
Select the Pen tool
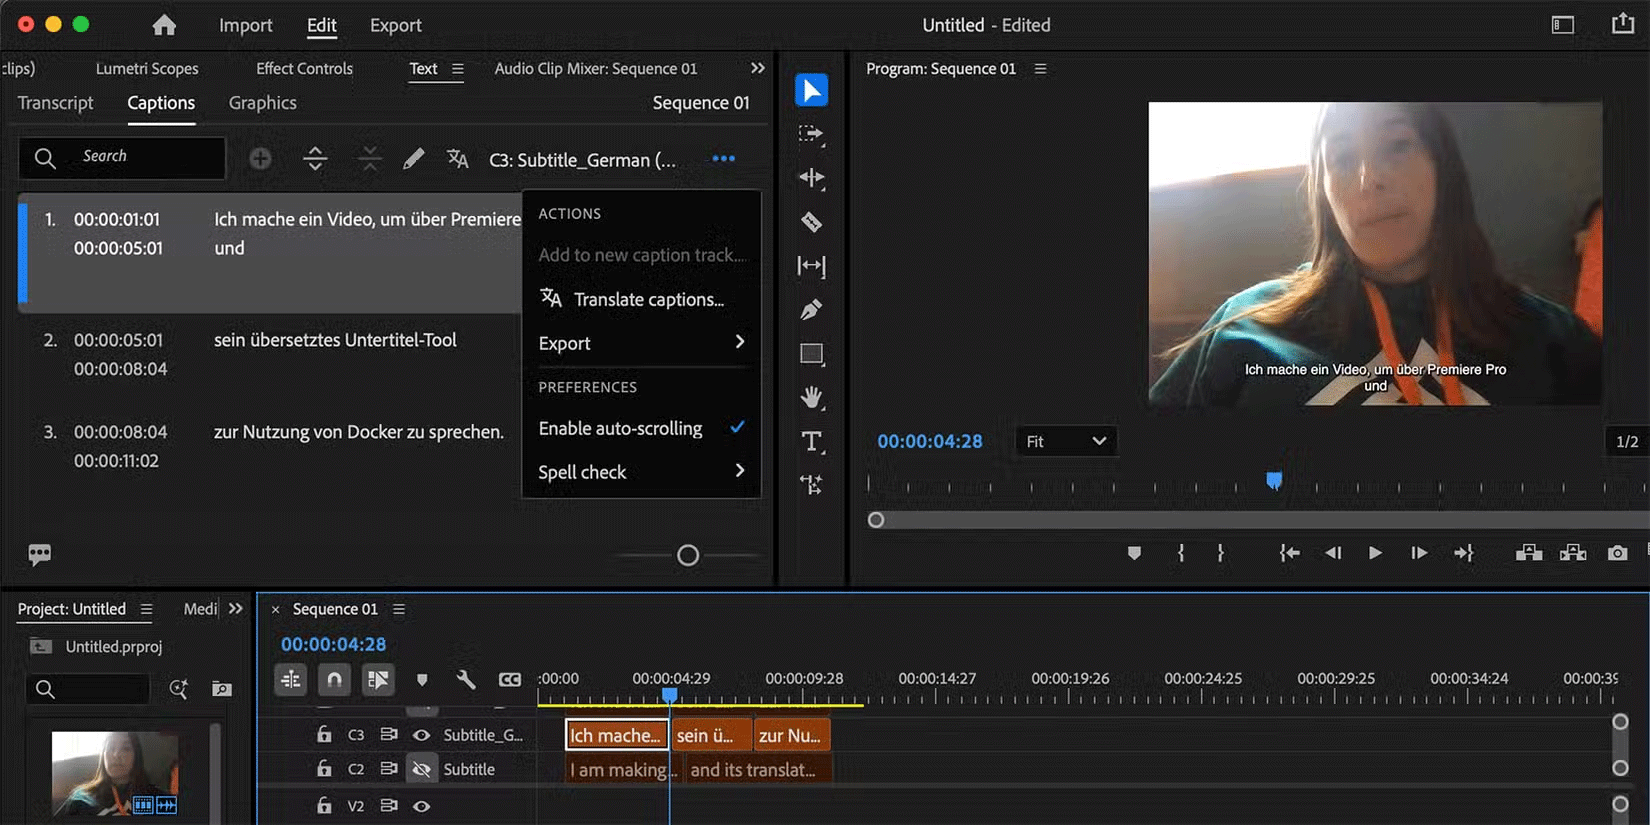click(x=811, y=310)
